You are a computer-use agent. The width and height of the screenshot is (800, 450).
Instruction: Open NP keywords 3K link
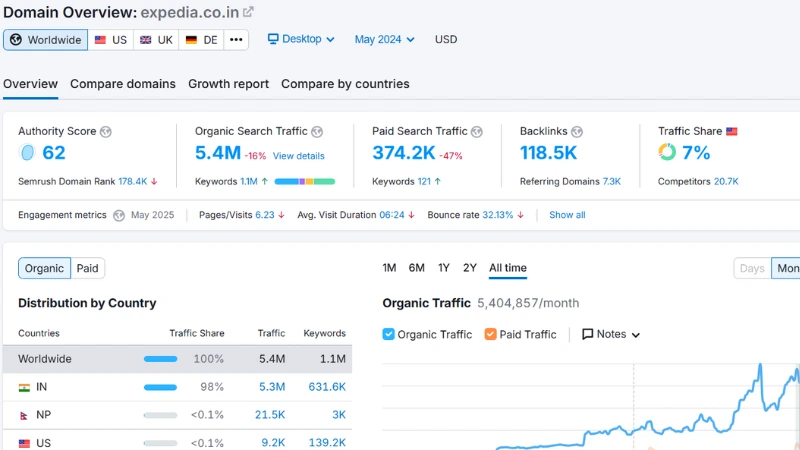click(x=339, y=415)
